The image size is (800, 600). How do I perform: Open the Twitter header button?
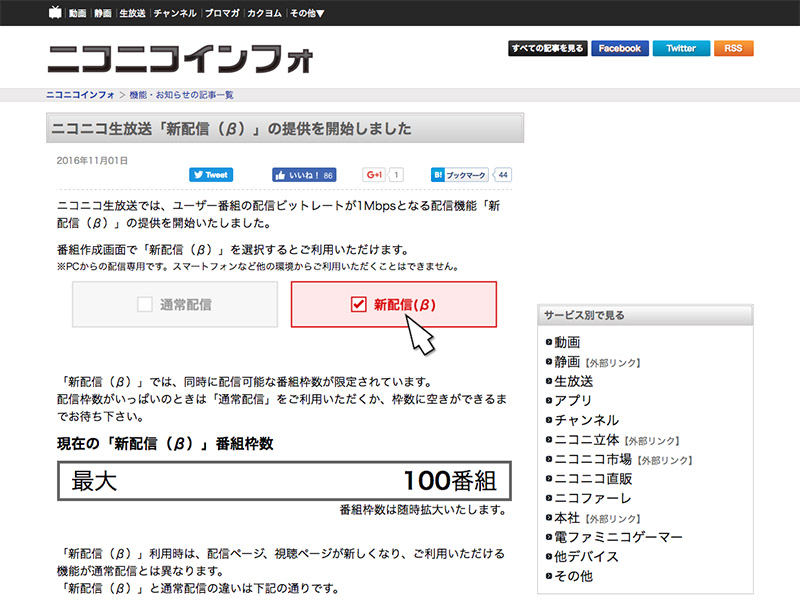pos(681,48)
